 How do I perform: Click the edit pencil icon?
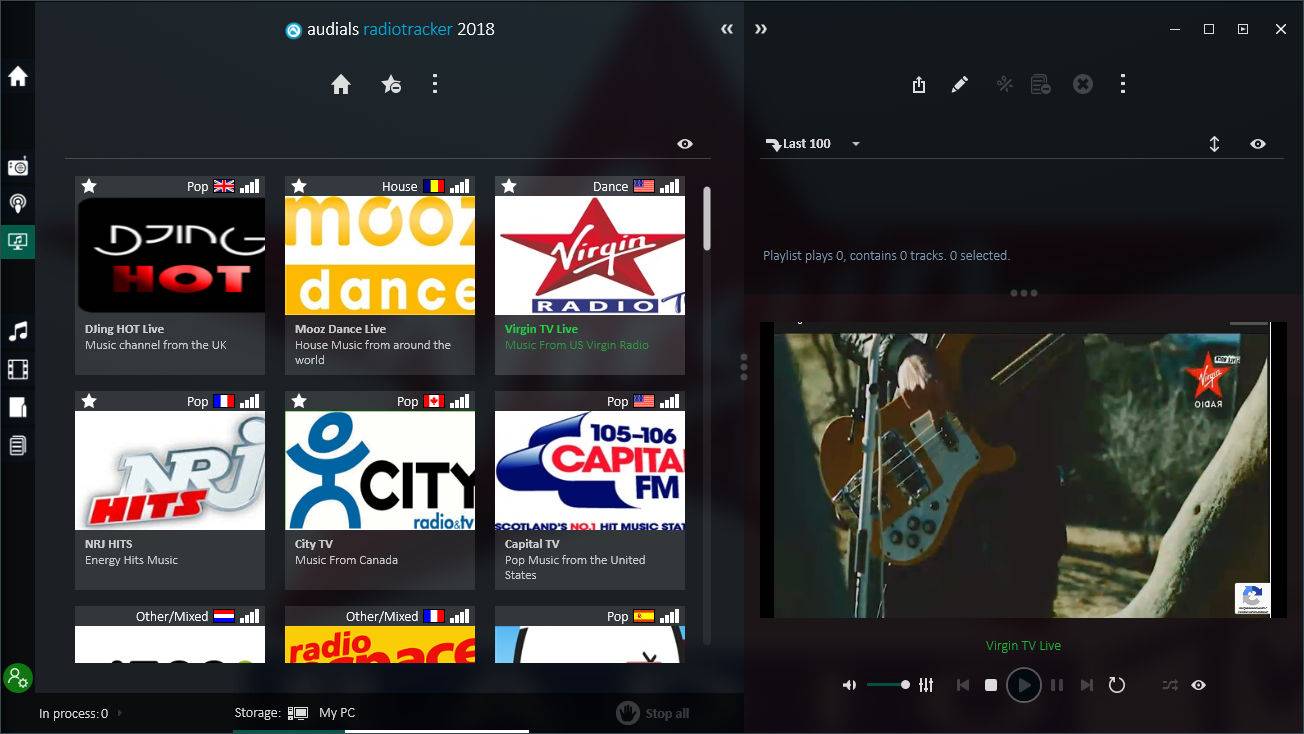pyautogui.click(x=960, y=85)
